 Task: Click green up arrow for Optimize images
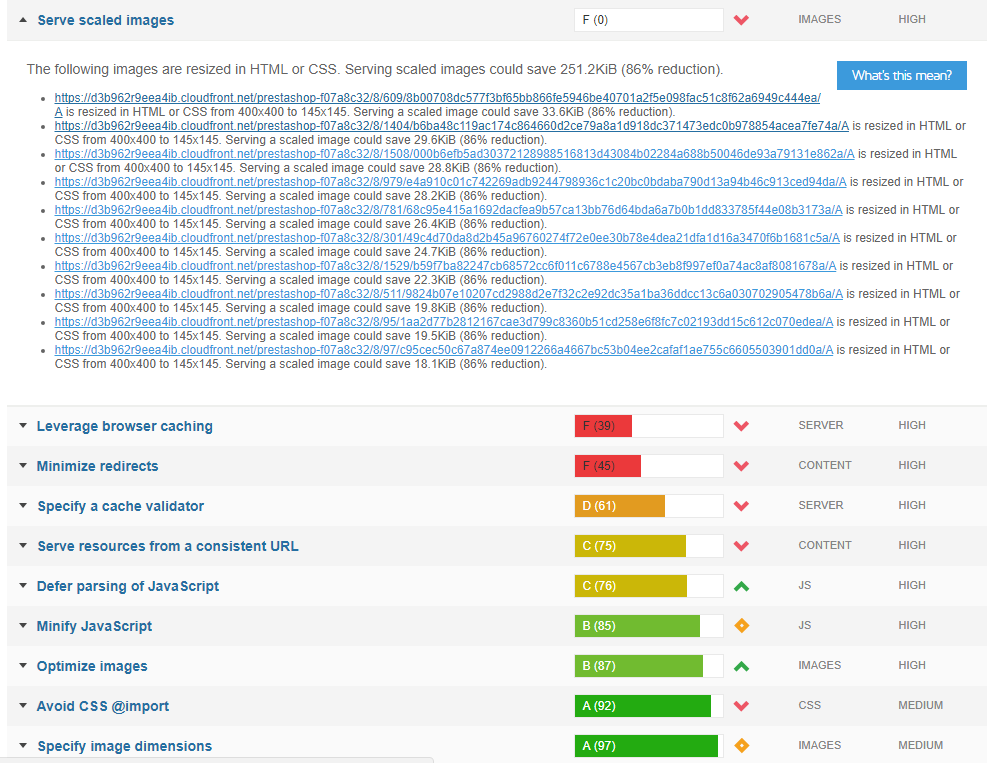click(x=741, y=666)
